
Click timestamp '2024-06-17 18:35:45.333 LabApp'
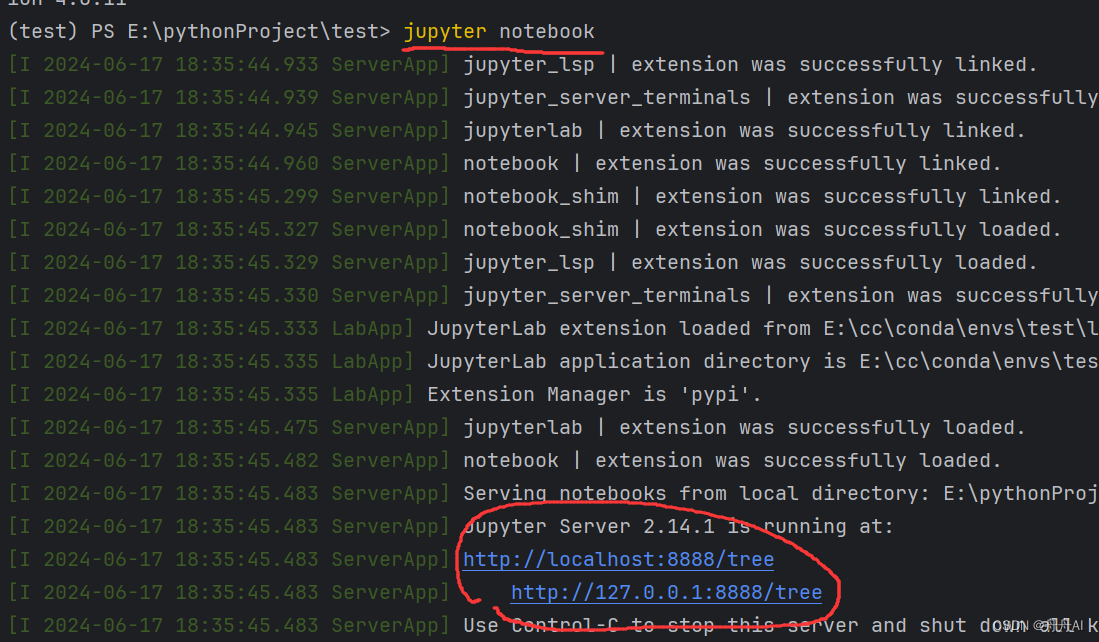pyautogui.click(x=211, y=329)
